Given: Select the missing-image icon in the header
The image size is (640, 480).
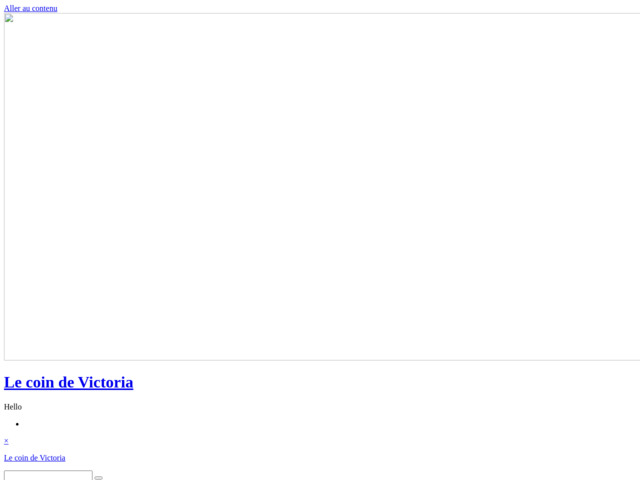Looking at the screenshot, I should 9,18.
